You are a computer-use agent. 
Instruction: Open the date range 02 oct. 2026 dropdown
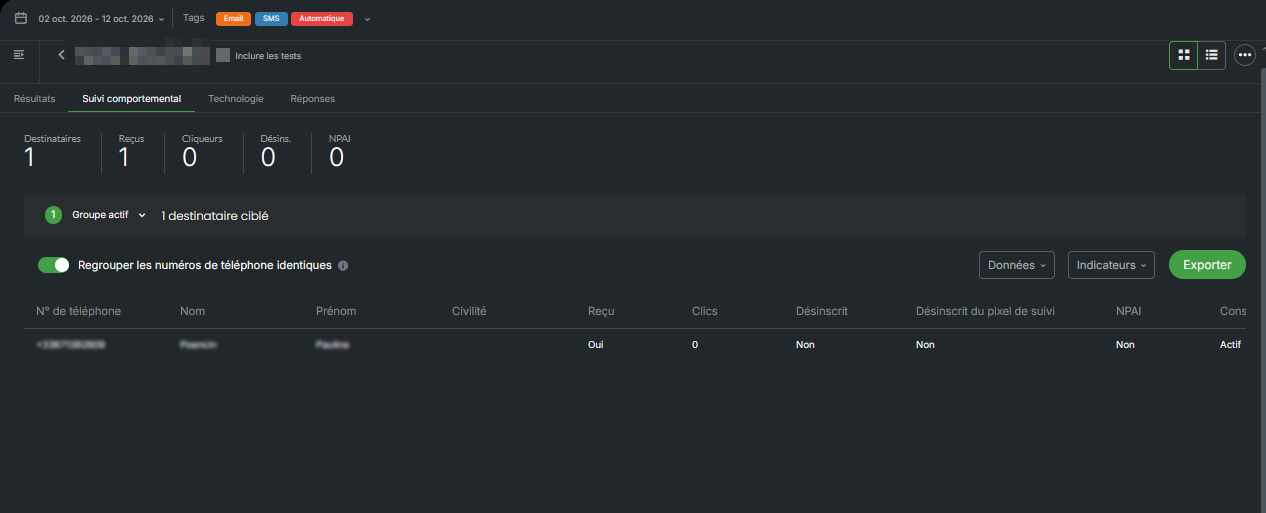coord(101,19)
